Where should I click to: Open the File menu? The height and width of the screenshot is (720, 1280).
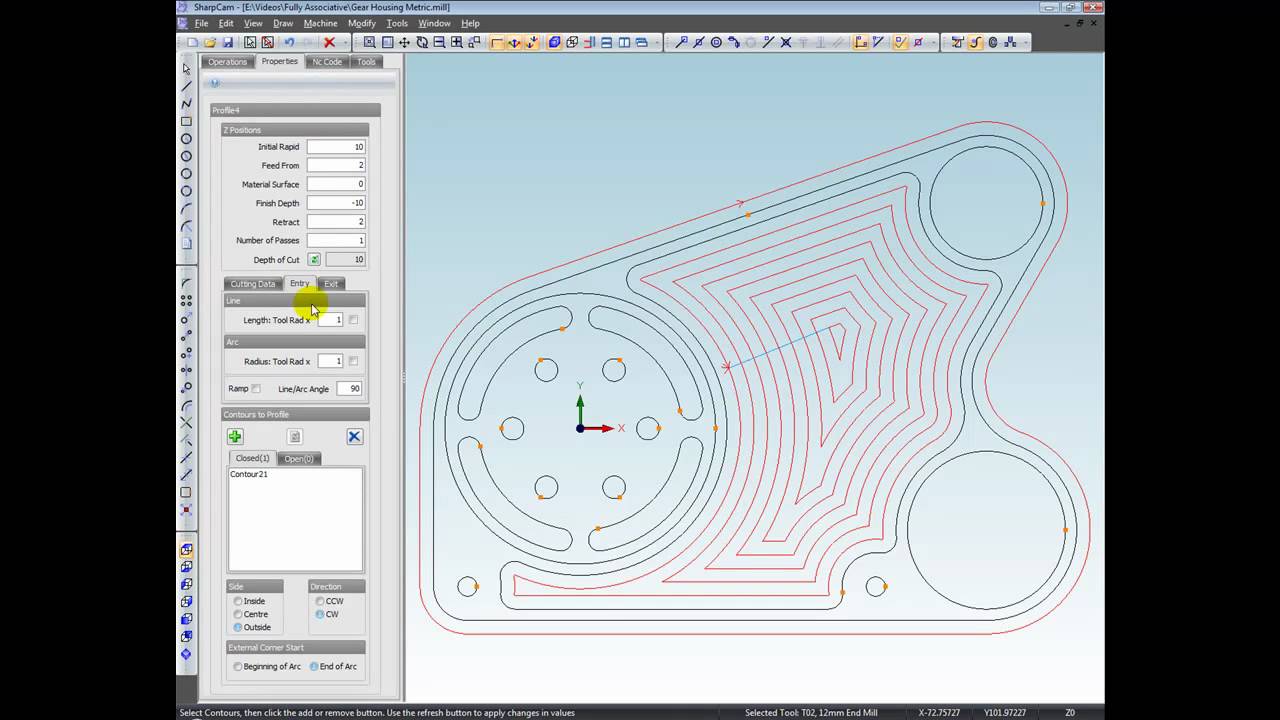pyautogui.click(x=202, y=23)
